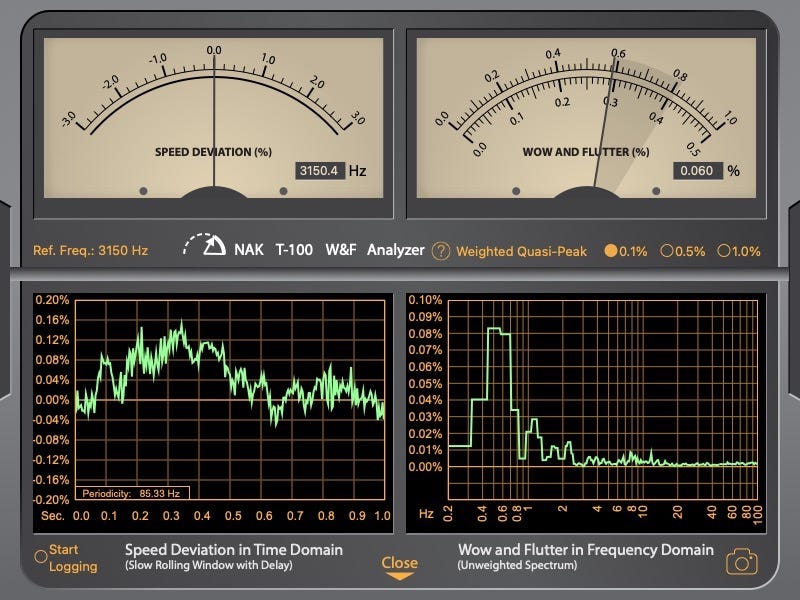This screenshot has width=800, height=600.
Task: Click the (Unweighted Spectrum) subtitle
Action: tap(517, 565)
